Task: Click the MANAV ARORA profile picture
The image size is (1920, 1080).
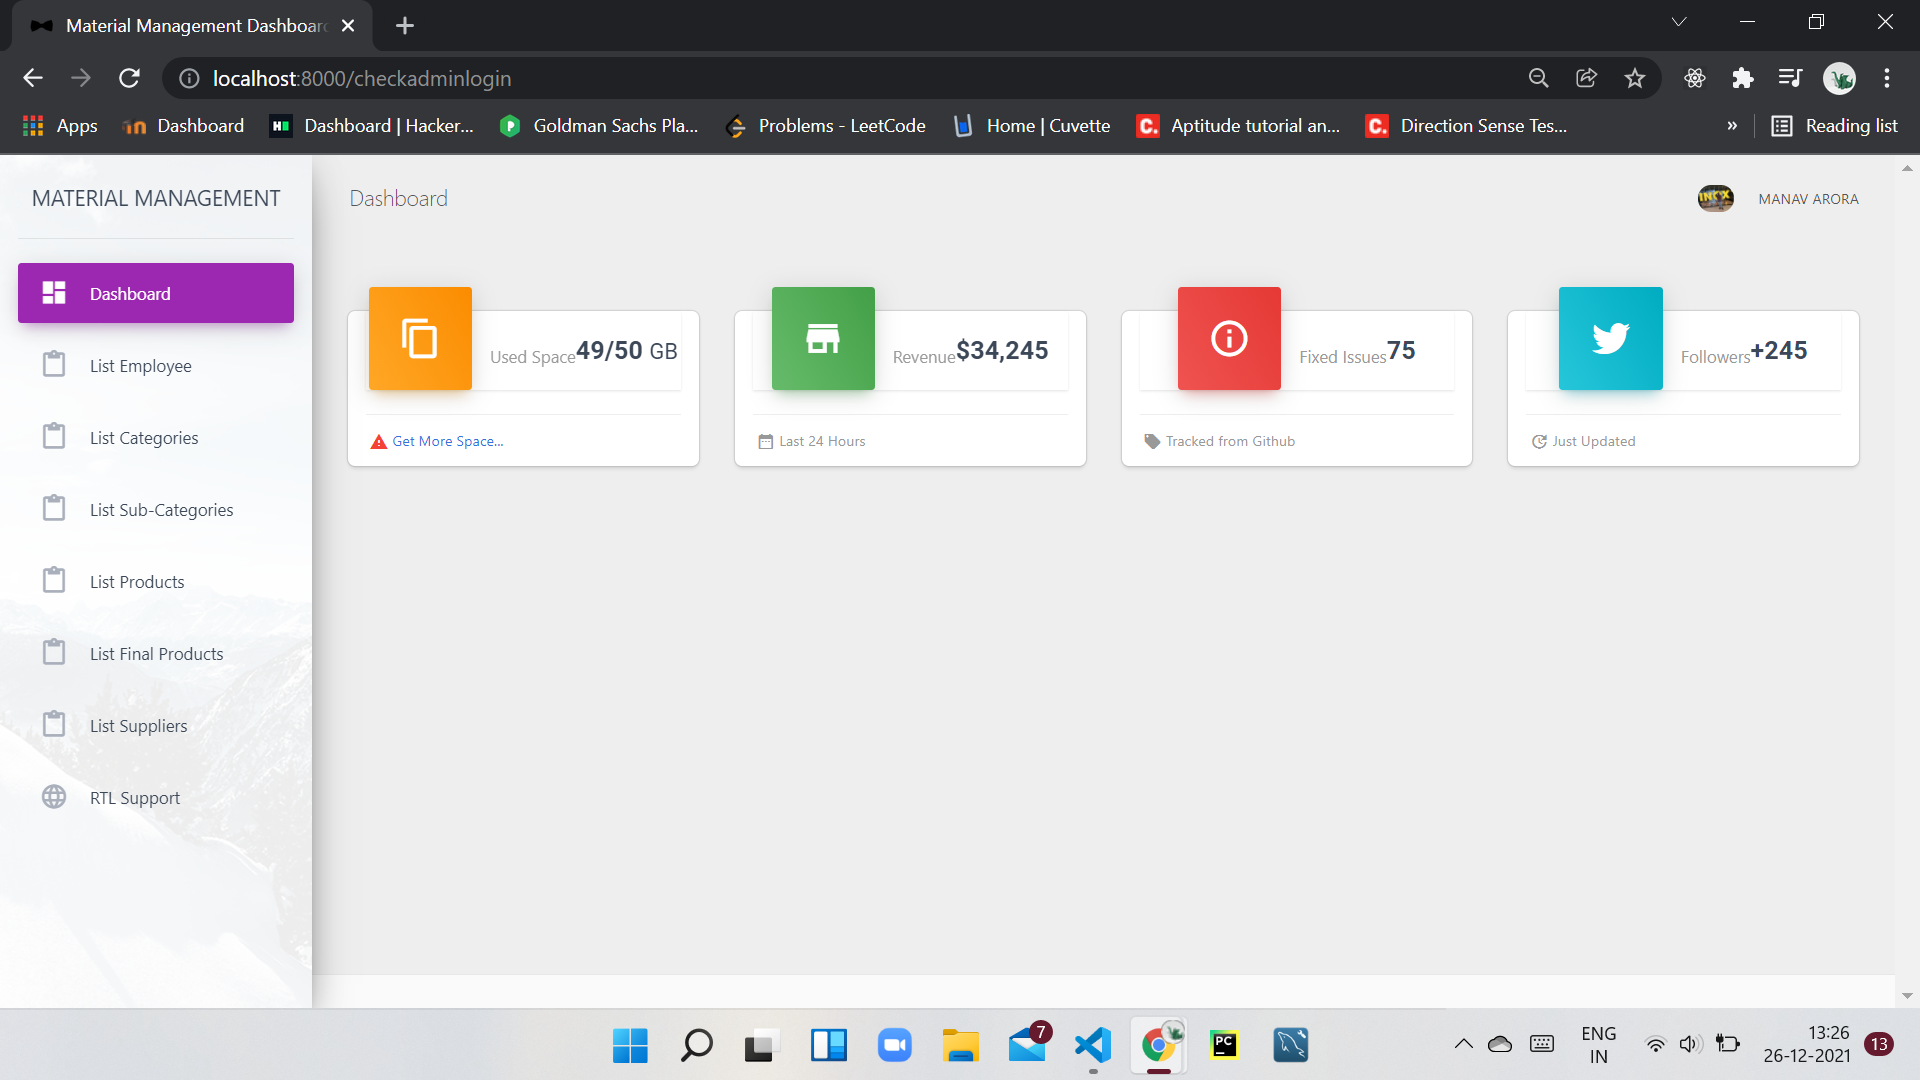Action: [x=1715, y=198]
